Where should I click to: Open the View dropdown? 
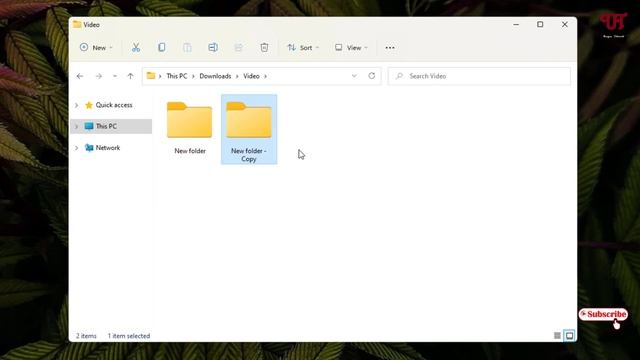[x=351, y=48]
